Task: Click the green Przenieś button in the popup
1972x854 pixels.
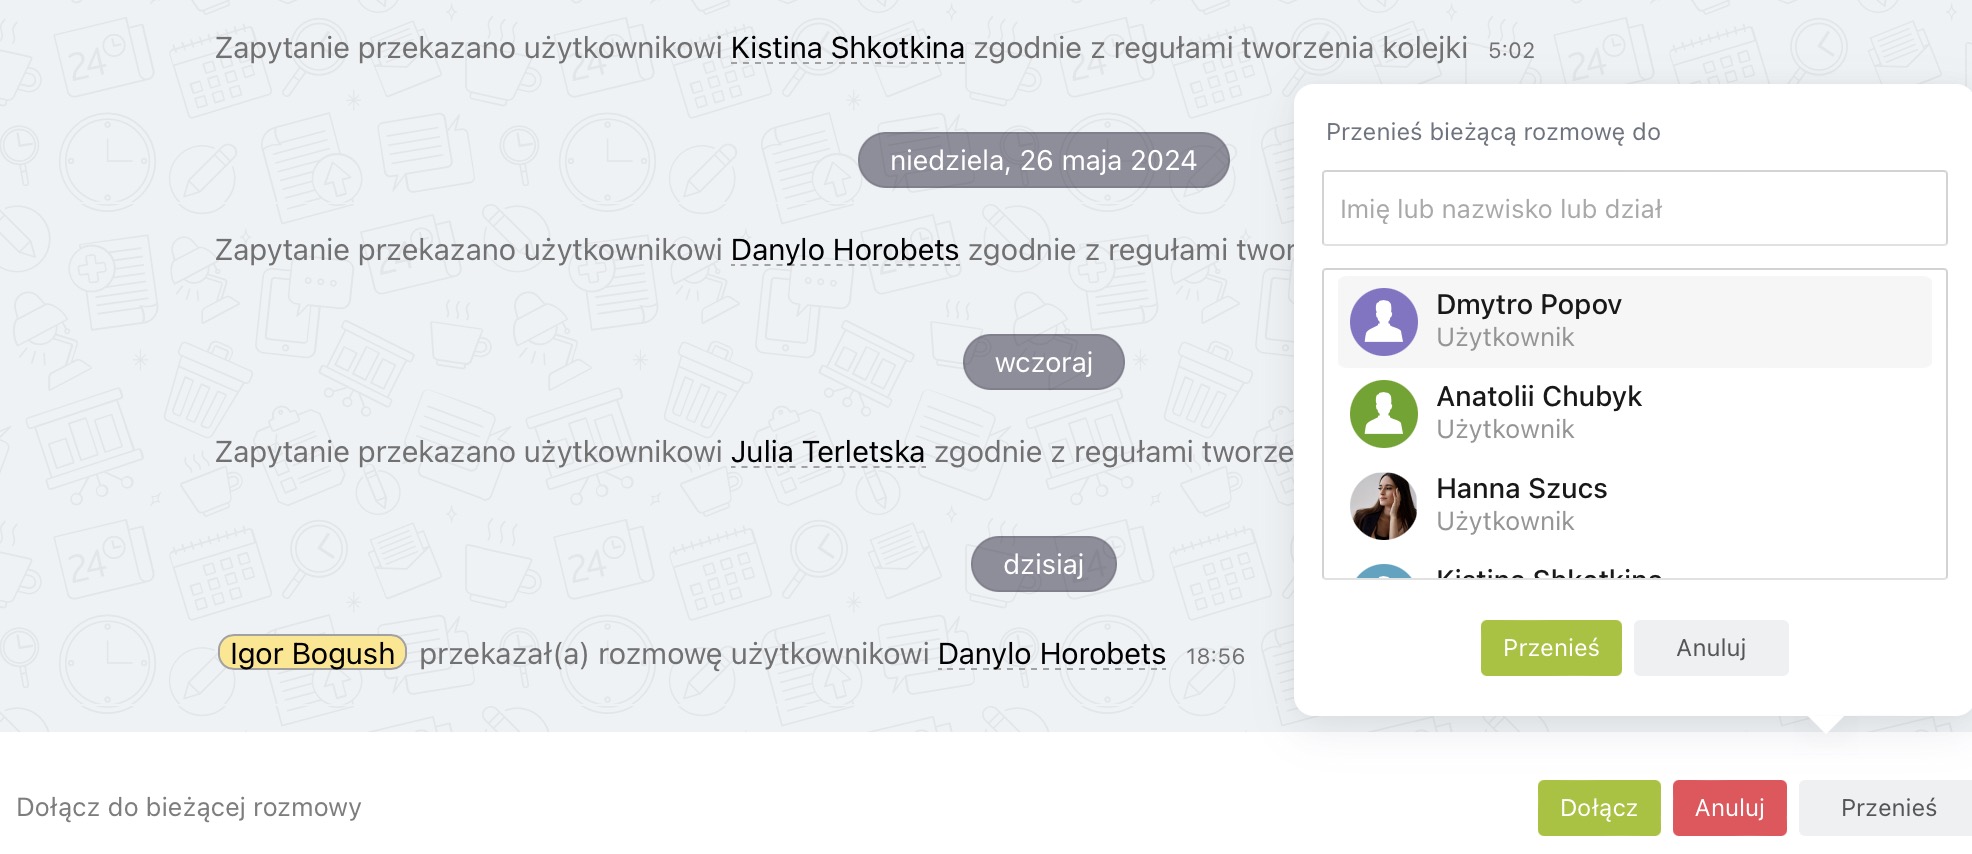Action: coord(1551,648)
